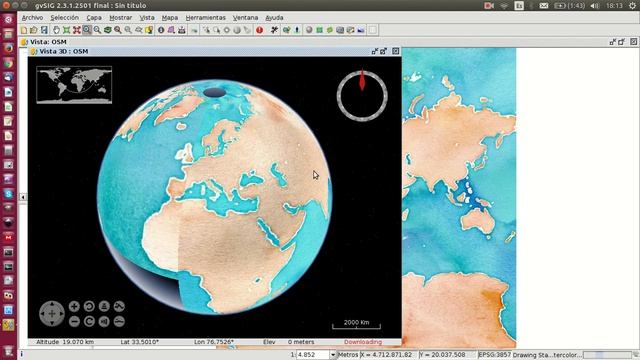640x360 pixels.
Task: Click the save floppy disk toolbar icon
Action: click(44, 30)
